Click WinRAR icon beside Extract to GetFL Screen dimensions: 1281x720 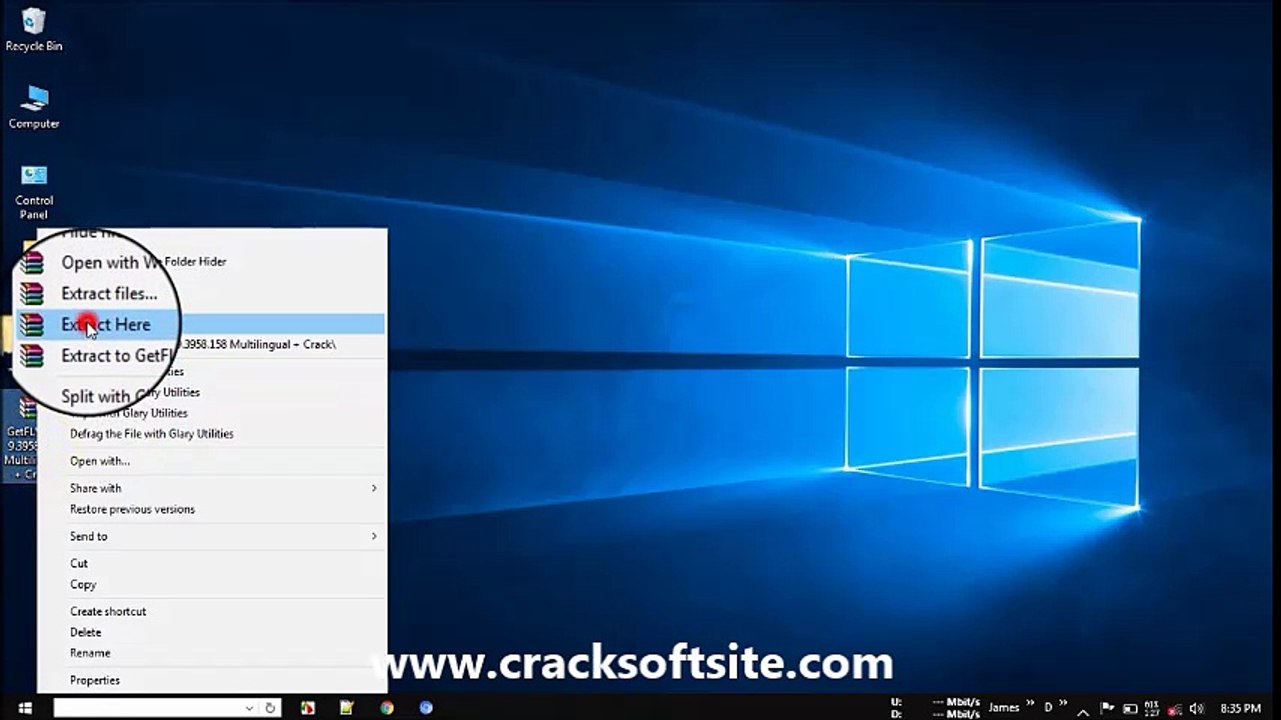[x=32, y=355]
